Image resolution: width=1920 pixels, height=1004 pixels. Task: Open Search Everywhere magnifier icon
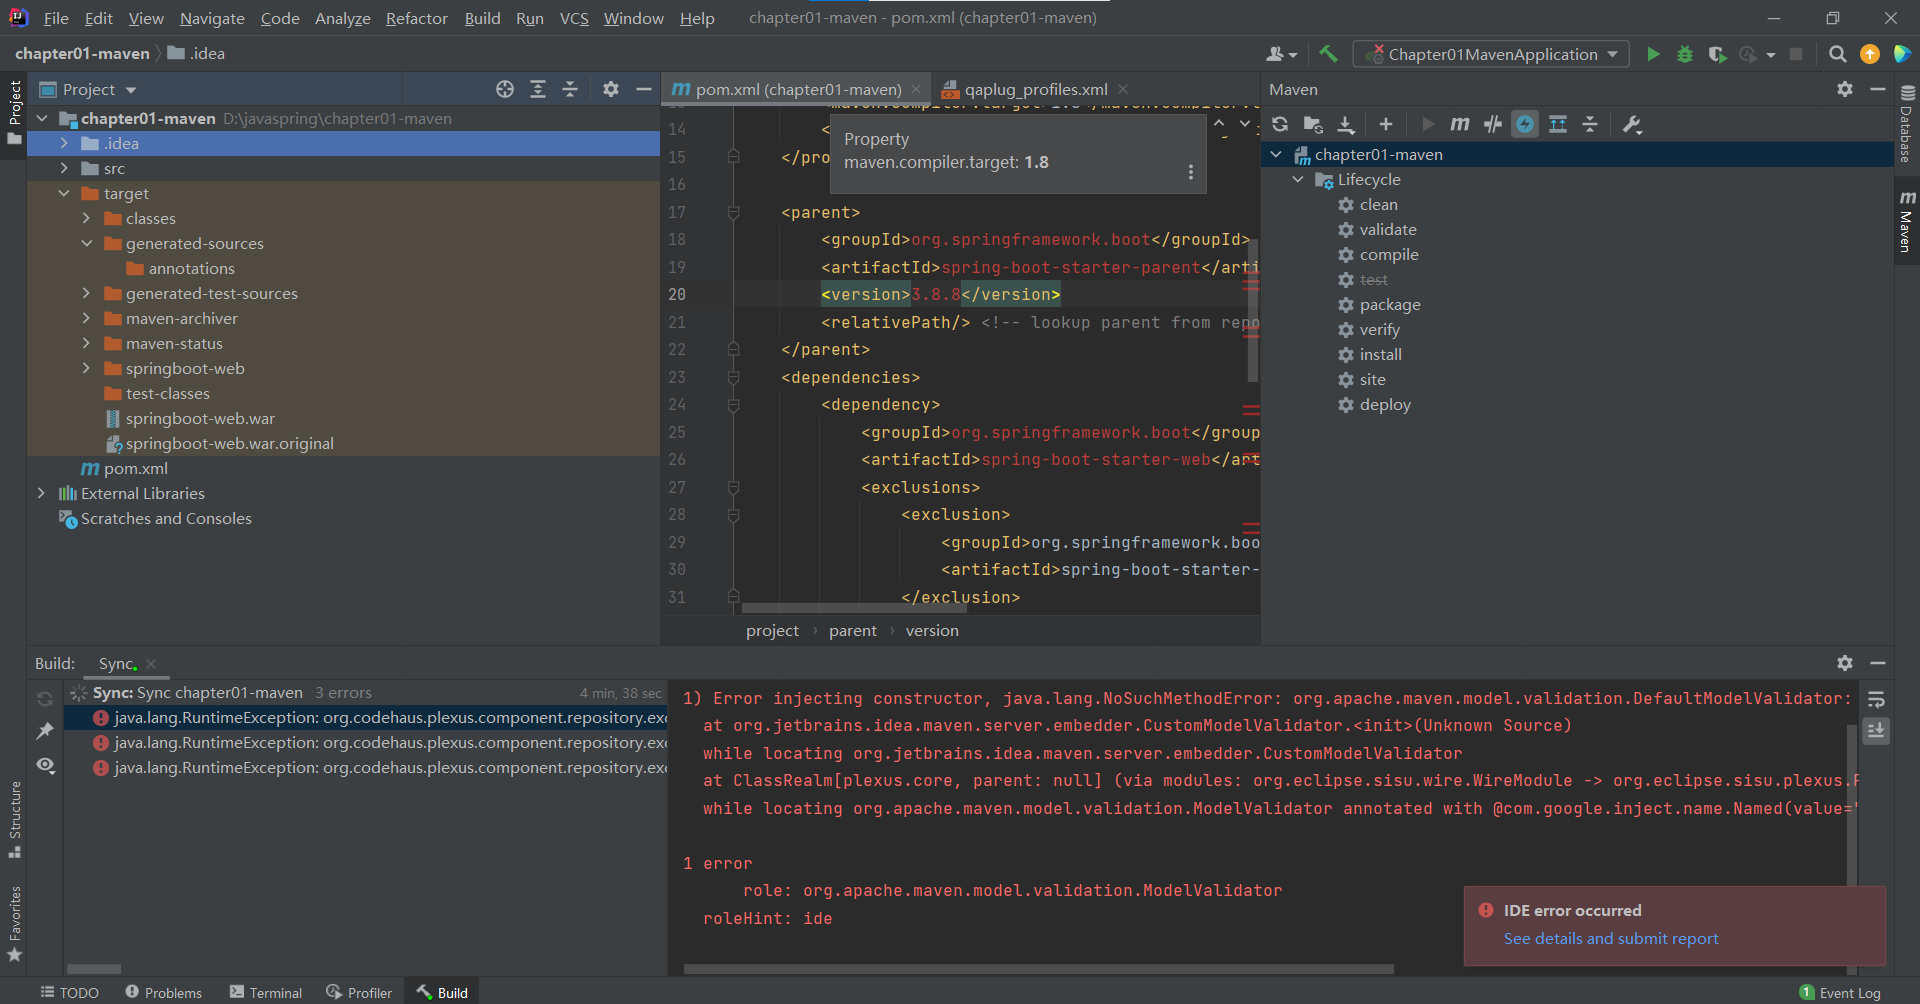[1837, 54]
